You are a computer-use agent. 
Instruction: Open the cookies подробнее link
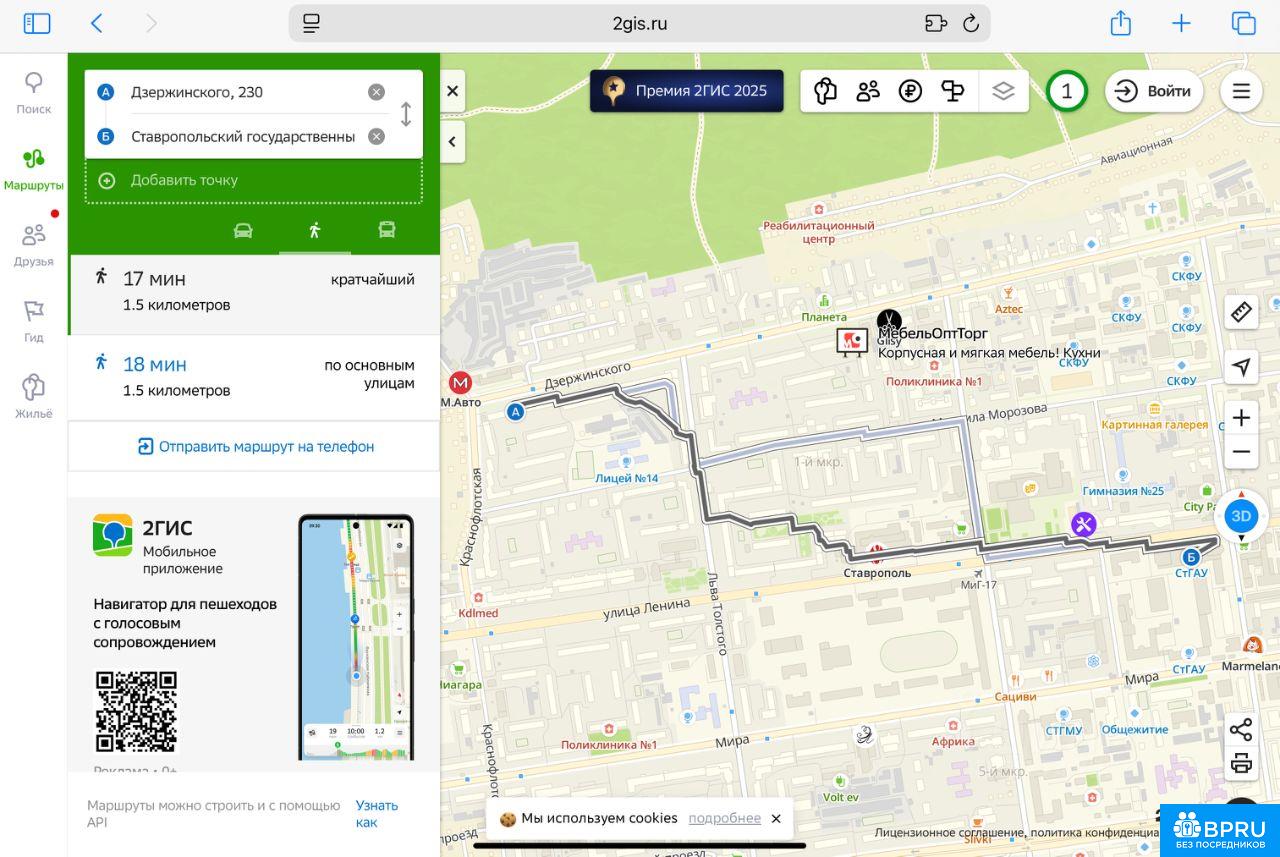pos(724,818)
